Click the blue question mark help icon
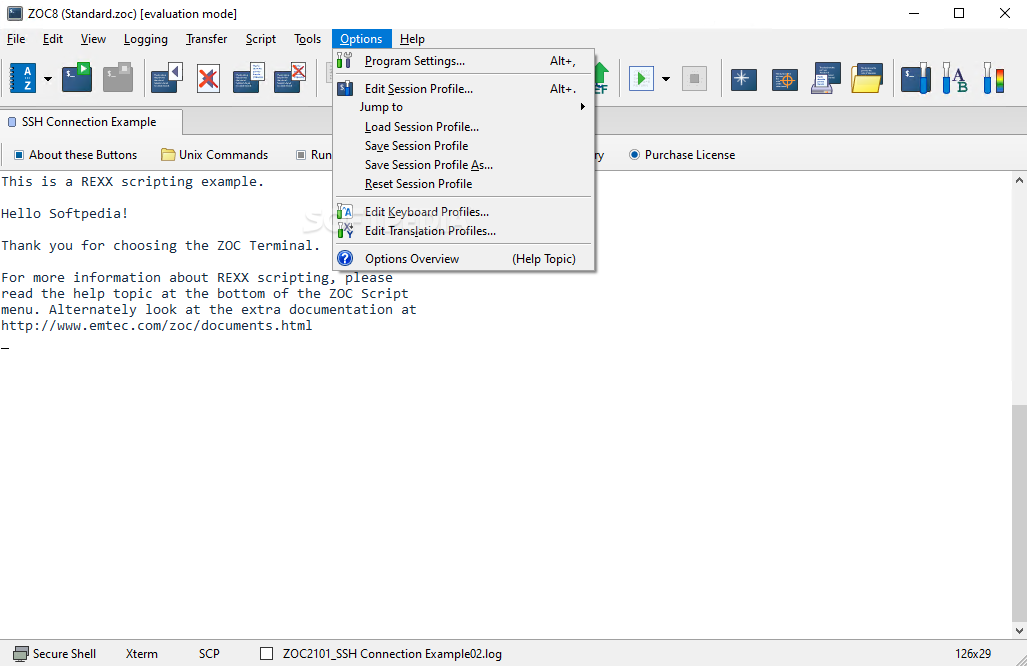Image resolution: width=1027 pixels, height=666 pixels. pyautogui.click(x=345, y=259)
